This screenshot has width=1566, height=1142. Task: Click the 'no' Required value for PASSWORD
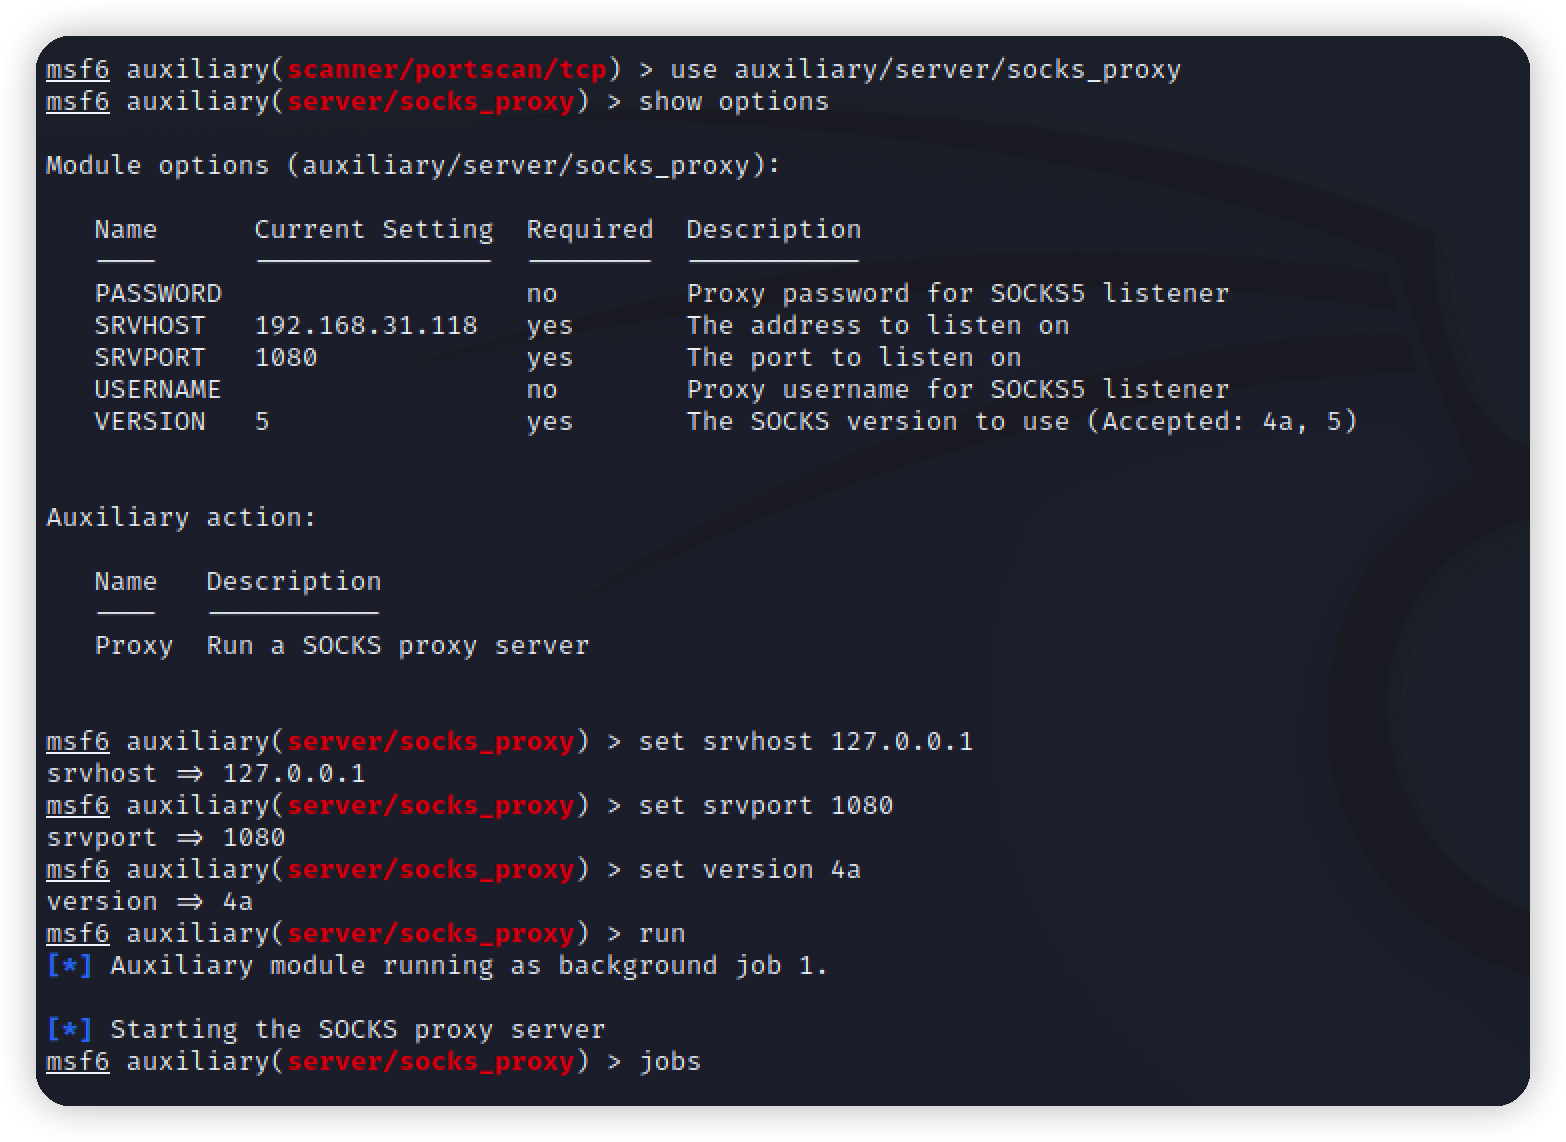pos(542,294)
